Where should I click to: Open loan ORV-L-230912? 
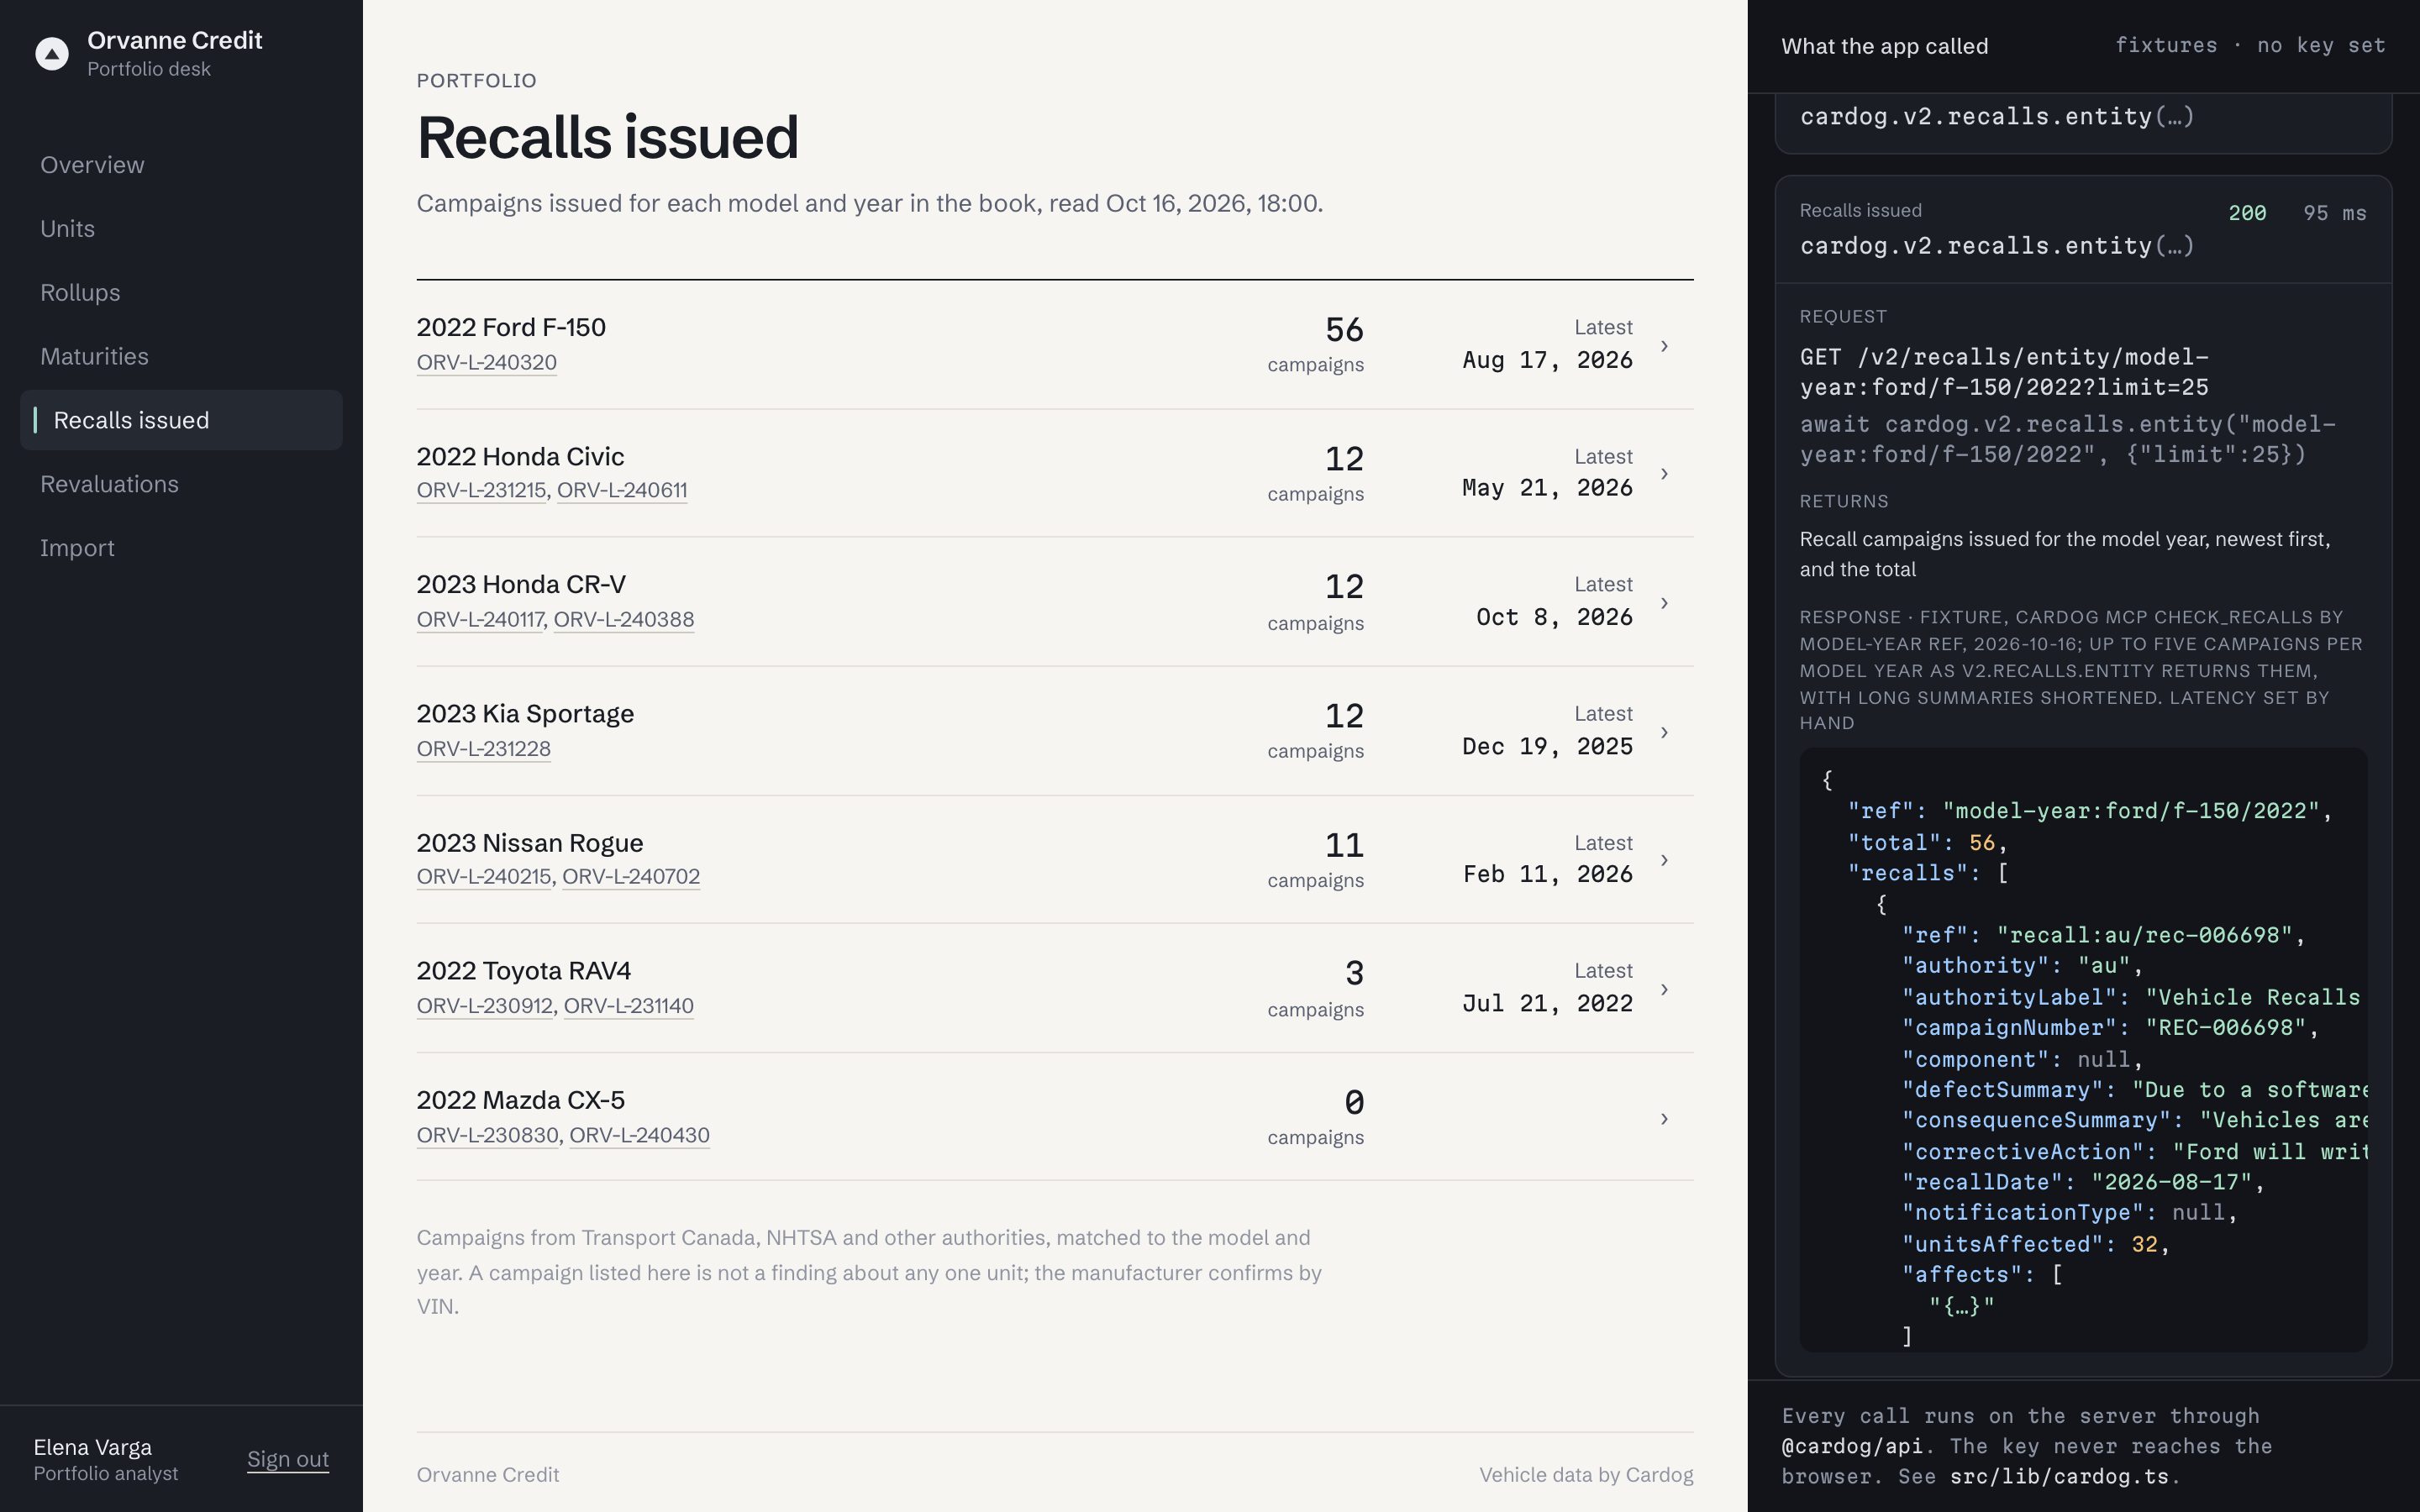(485, 1005)
